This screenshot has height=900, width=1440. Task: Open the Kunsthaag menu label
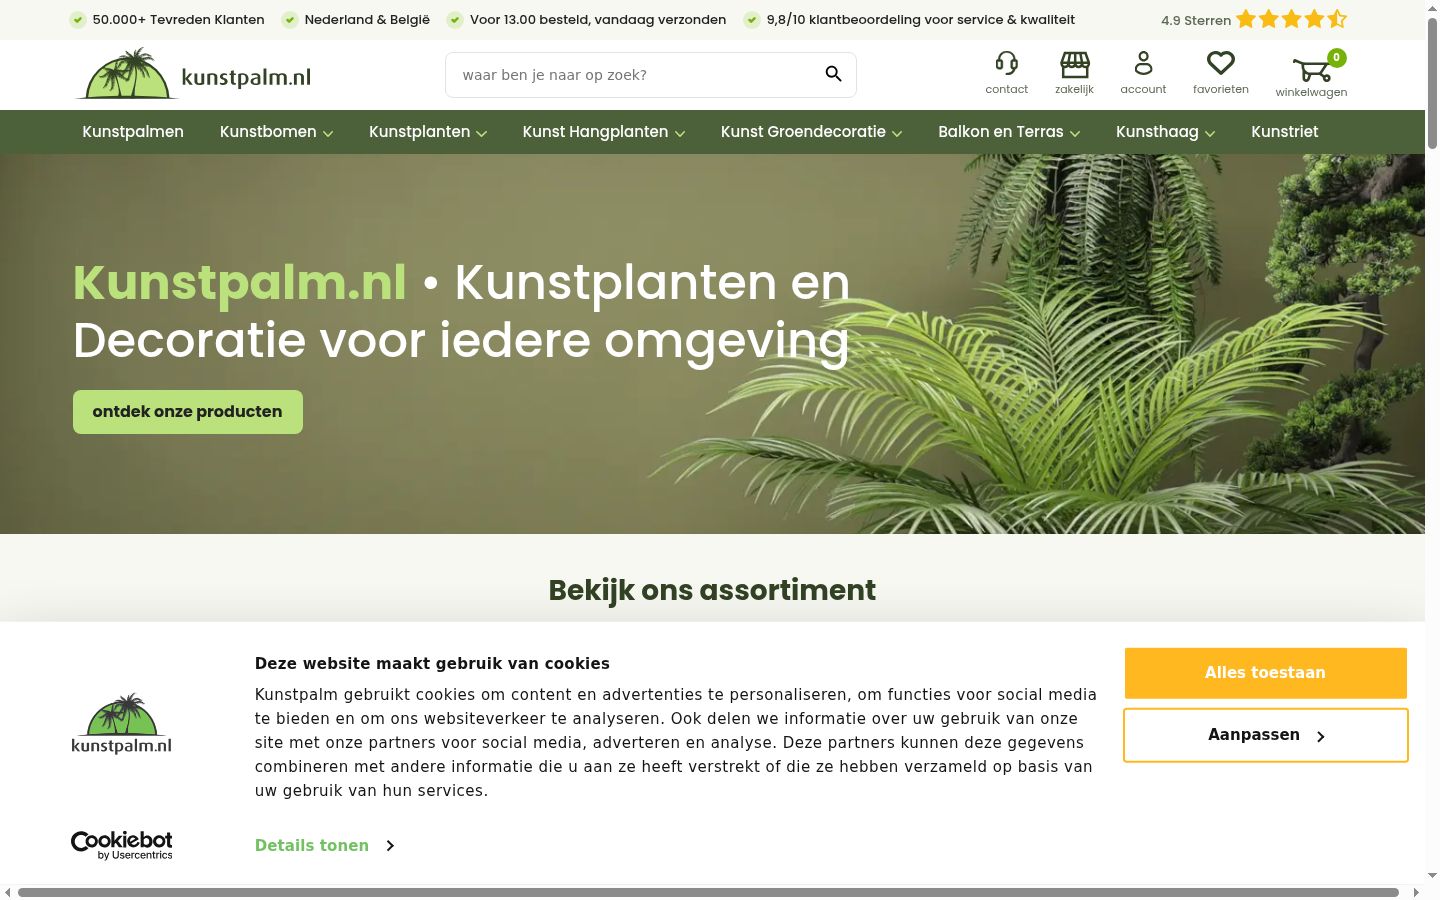(x=1157, y=132)
